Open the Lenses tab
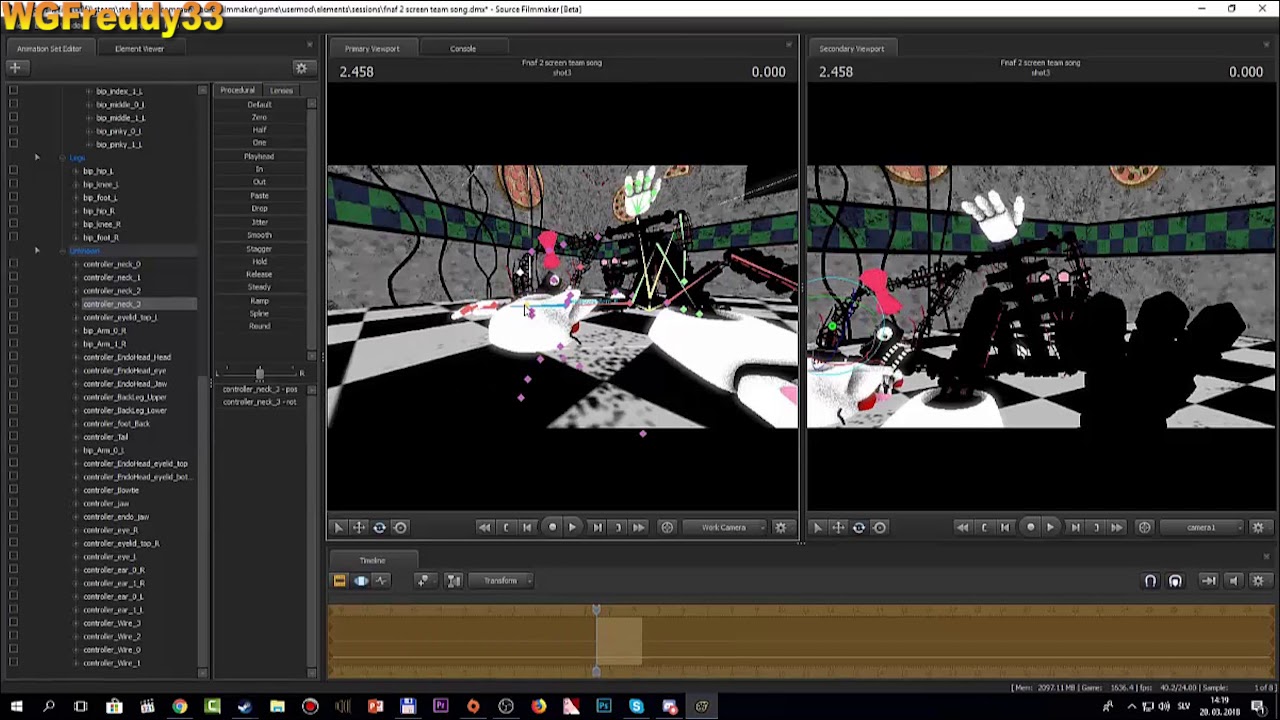This screenshot has height=720, width=1280. coord(281,91)
